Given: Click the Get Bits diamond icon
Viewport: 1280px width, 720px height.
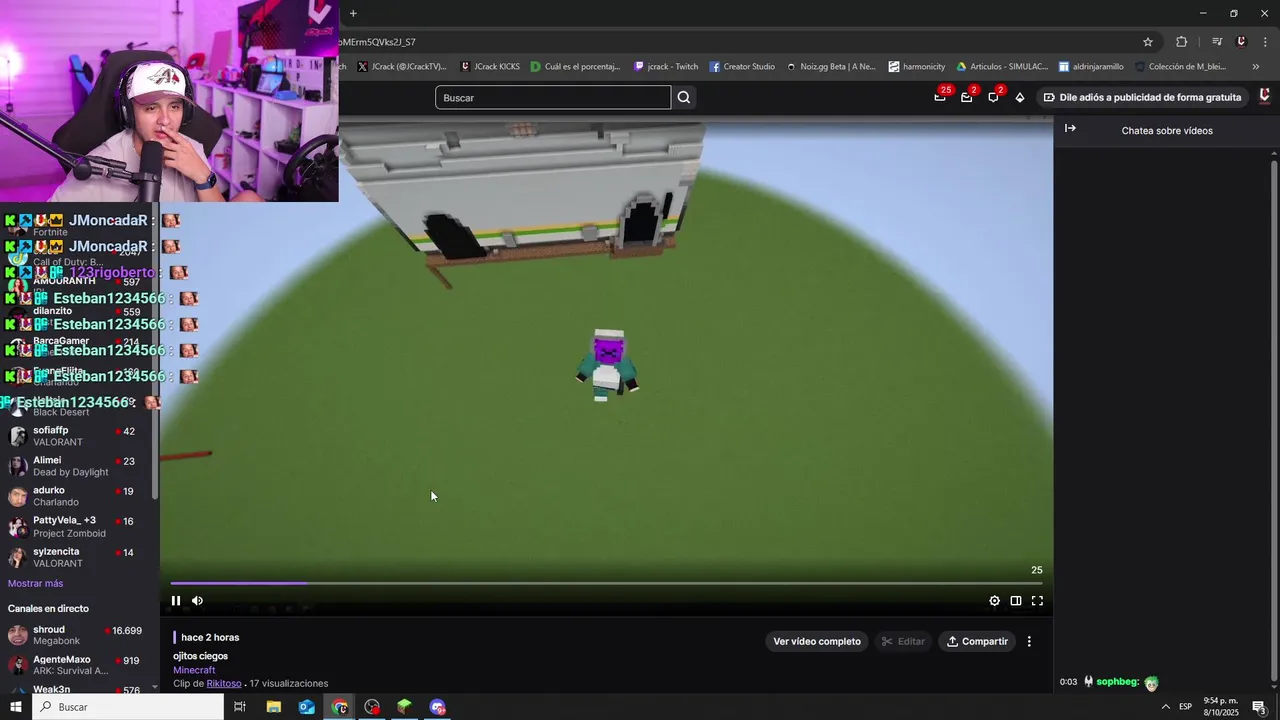Looking at the screenshot, I should pyautogui.click(x=1020, y=97).
